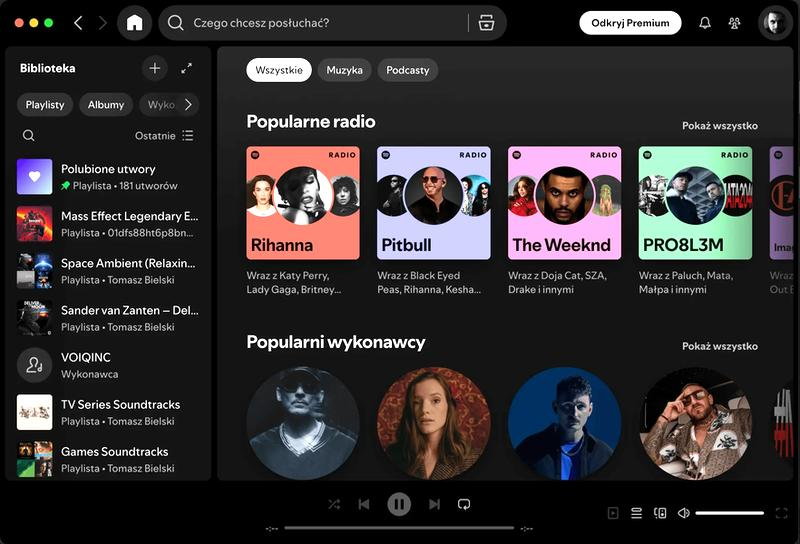Click the Biblioteka header label
Screen dimensions: 800x544
47,68
